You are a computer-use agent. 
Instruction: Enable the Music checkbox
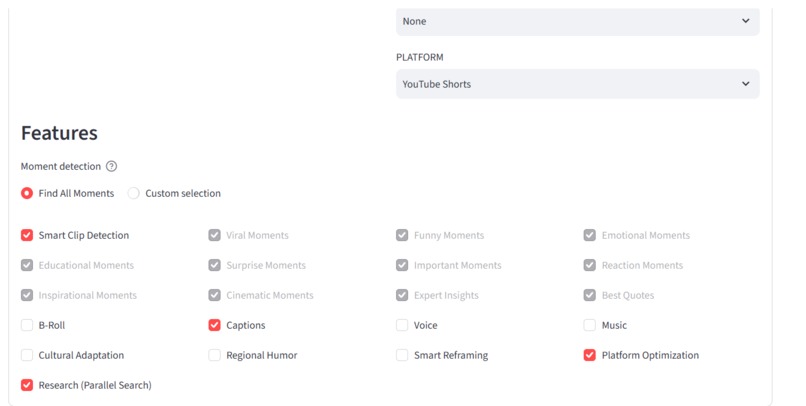(590, 325)
